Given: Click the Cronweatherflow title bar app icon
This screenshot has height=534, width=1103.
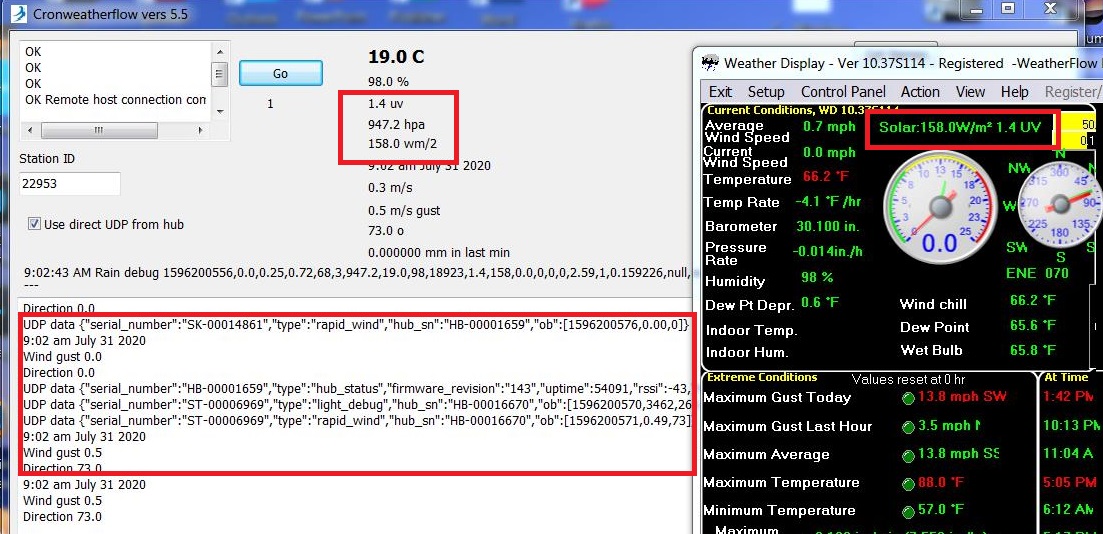Looking at the screenshot, I should (18, 15).
